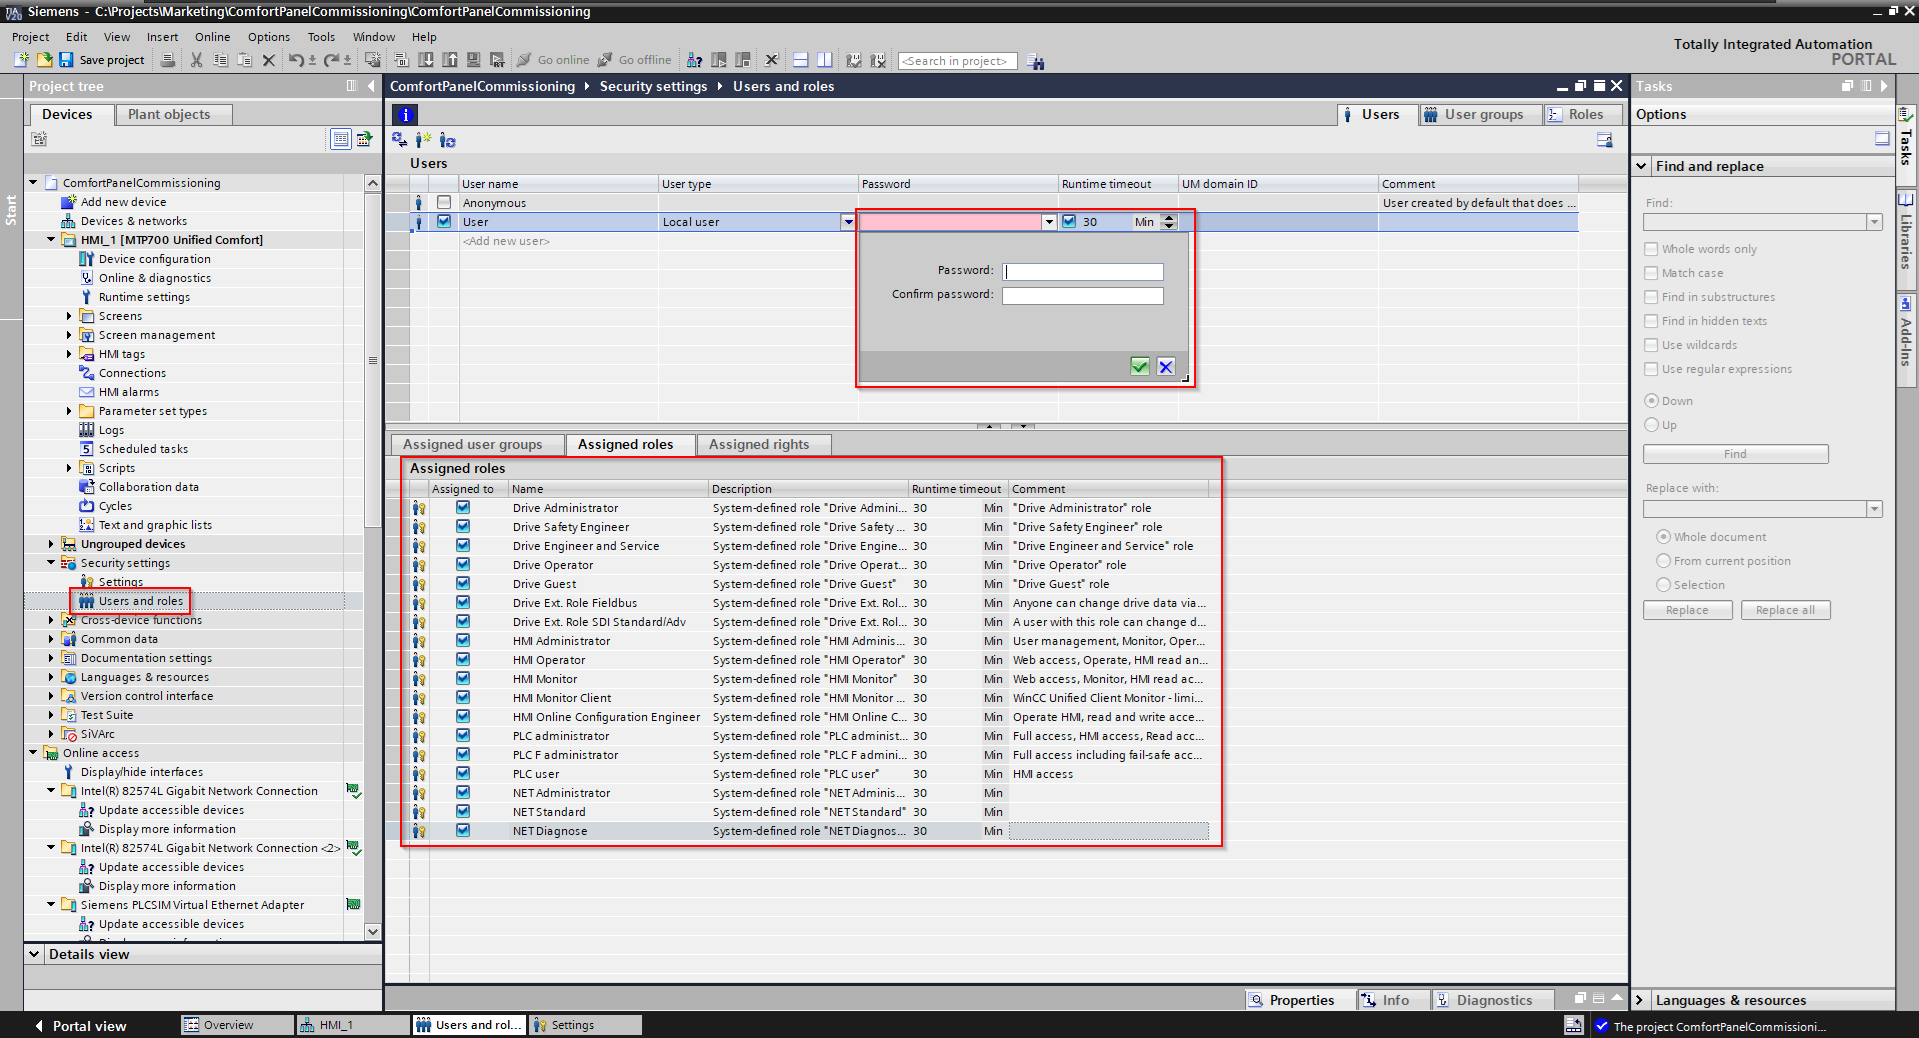
Task: Open the password cell dropdown arrow
Action: click(1049, 222)
